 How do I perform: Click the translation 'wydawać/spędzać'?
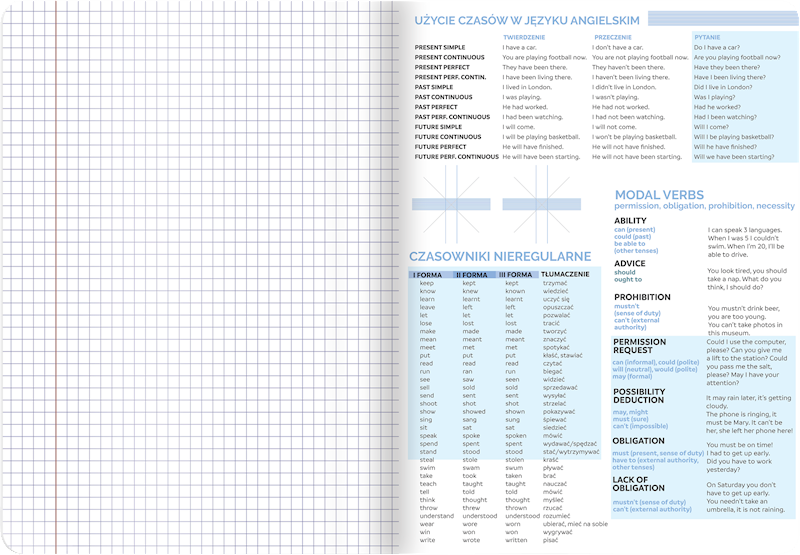(569, 444)
